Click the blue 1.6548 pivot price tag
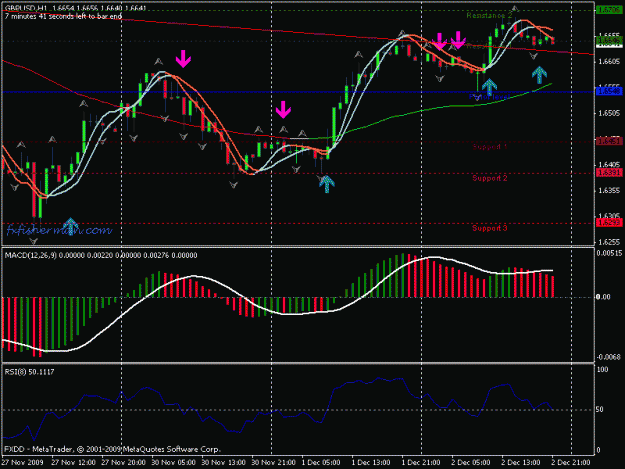Screen dimensions: 625x469 (609, 91)
